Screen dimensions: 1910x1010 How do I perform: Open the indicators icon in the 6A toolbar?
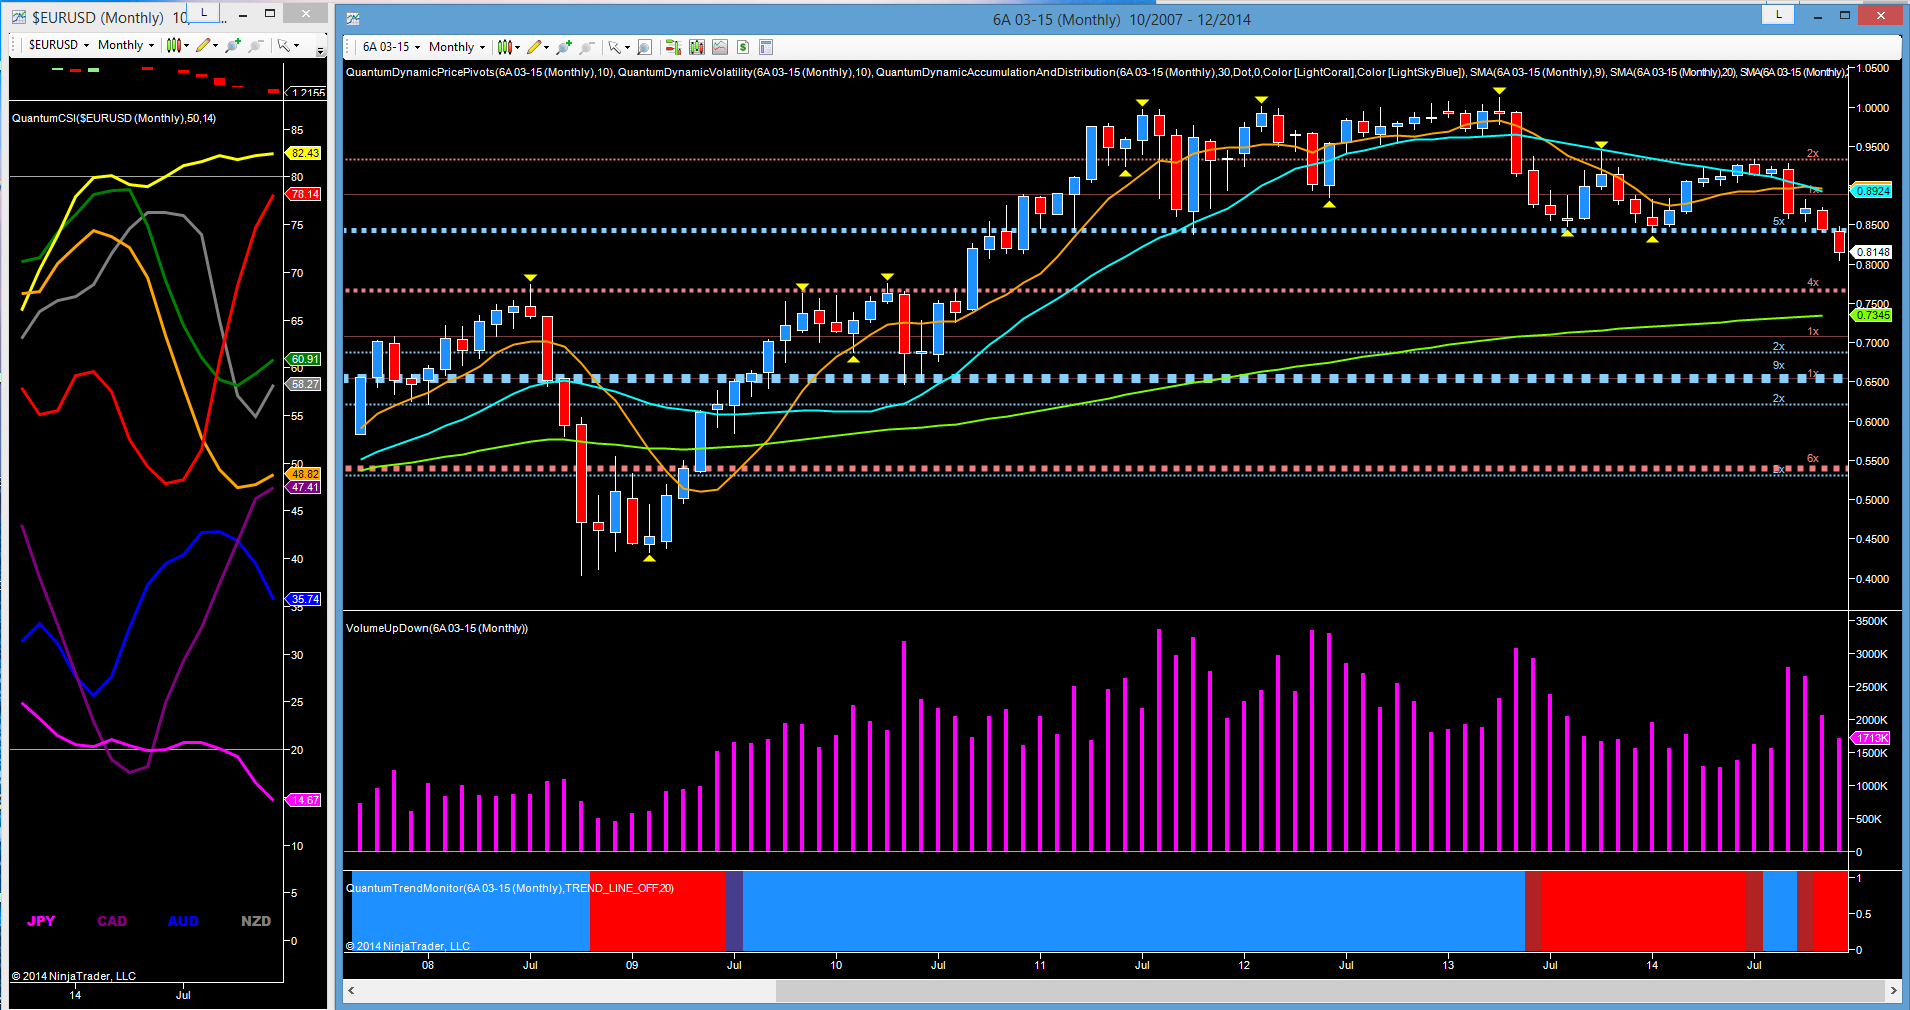pyautogui.click(x=720, y=47)
